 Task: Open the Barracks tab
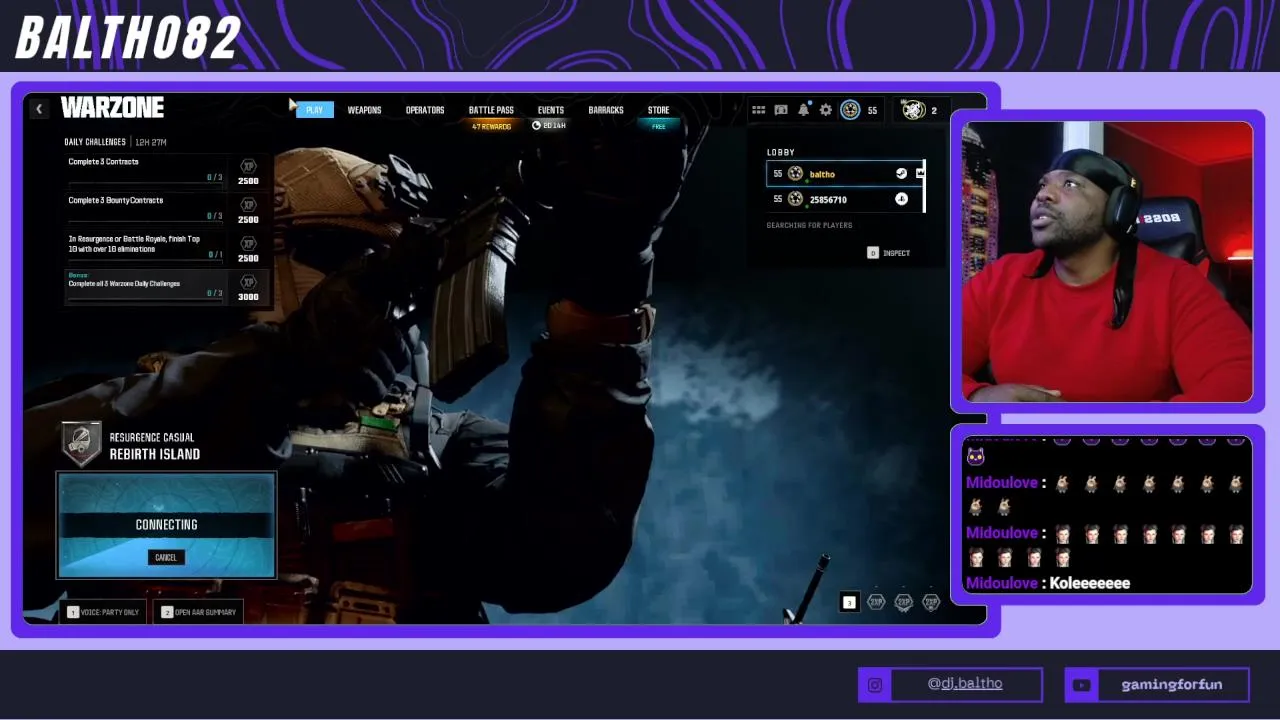point(606,110)
